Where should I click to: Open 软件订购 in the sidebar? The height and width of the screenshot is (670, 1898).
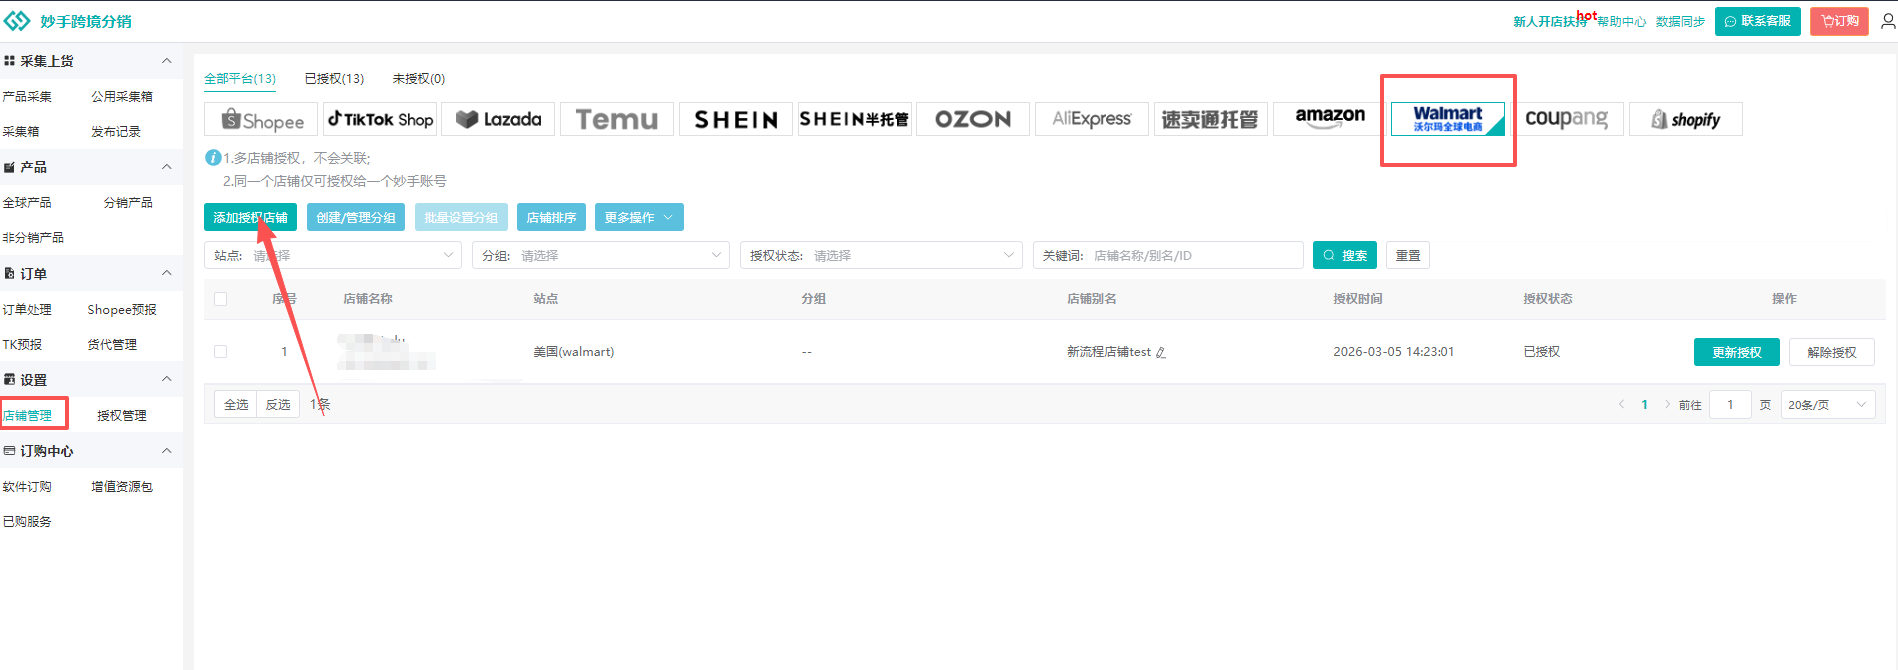coord(27,487)
